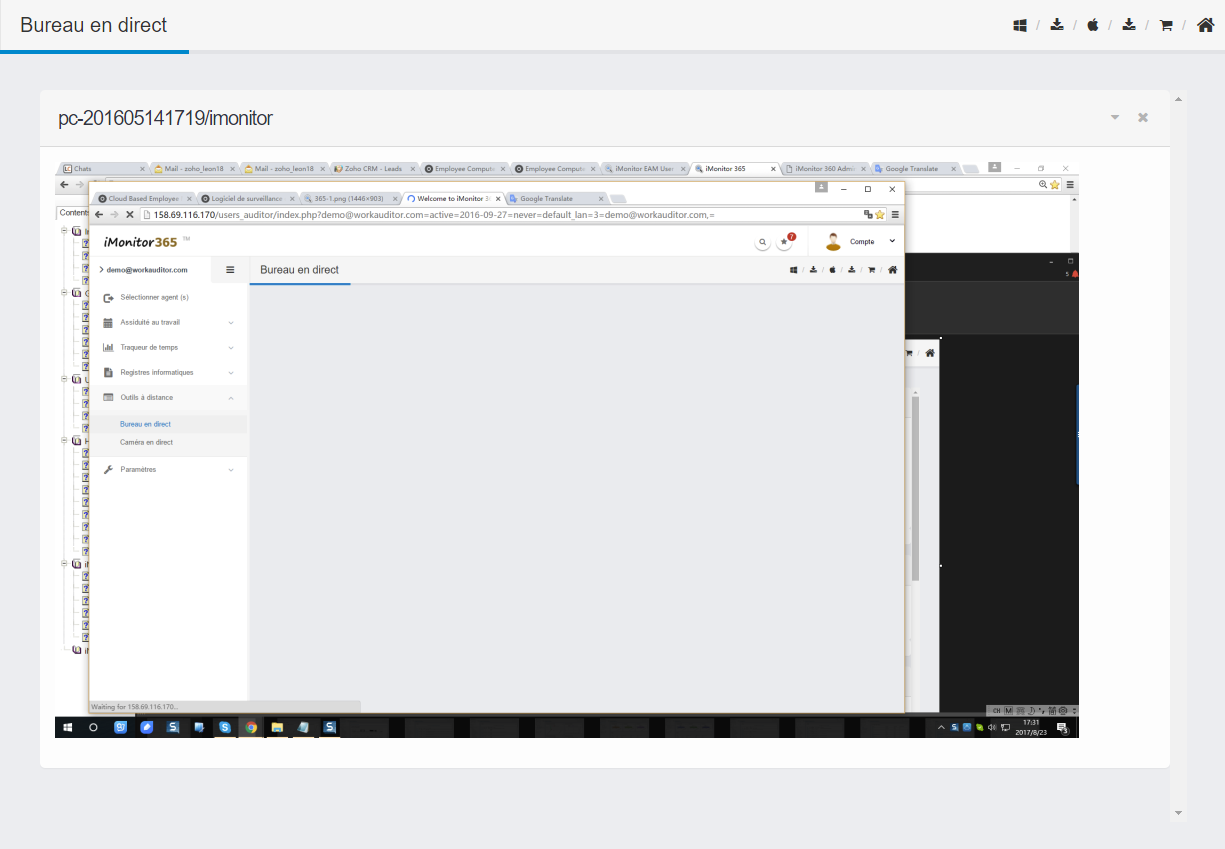Switch to 'Welcome to iMonitor' tab
This screenshot has height=849, width=1225.
point(452,198)
